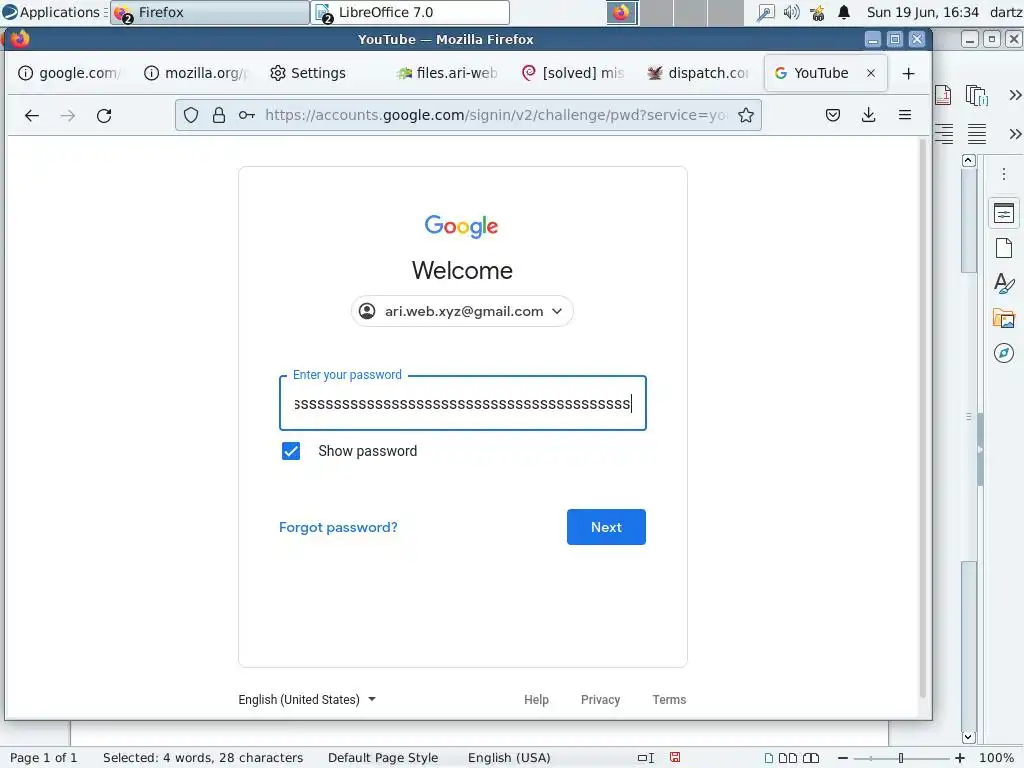1024x768 pixels.
Task: Focus the Enter your password field
Action: click(462, 404)
